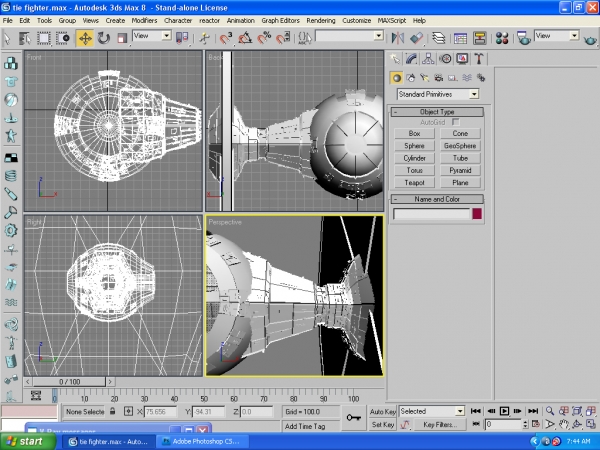Open the Layer Manager icon
This screenshot has width=600, height=450.
tap(439, 38)
